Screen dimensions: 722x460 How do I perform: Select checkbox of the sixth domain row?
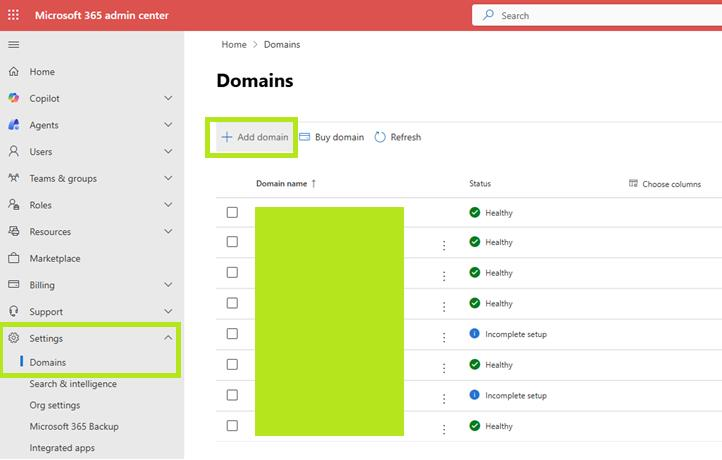(x=232, y=364)
